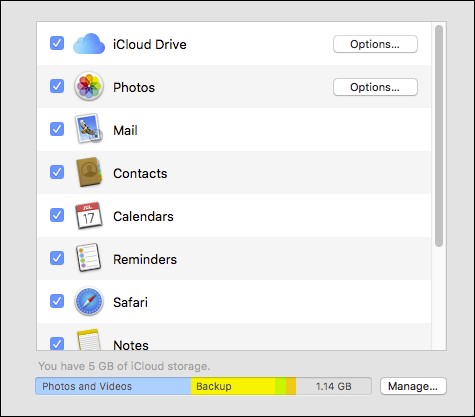
Task: Uncheck the iCloud Drive checkbox
Action: (57, 43)
